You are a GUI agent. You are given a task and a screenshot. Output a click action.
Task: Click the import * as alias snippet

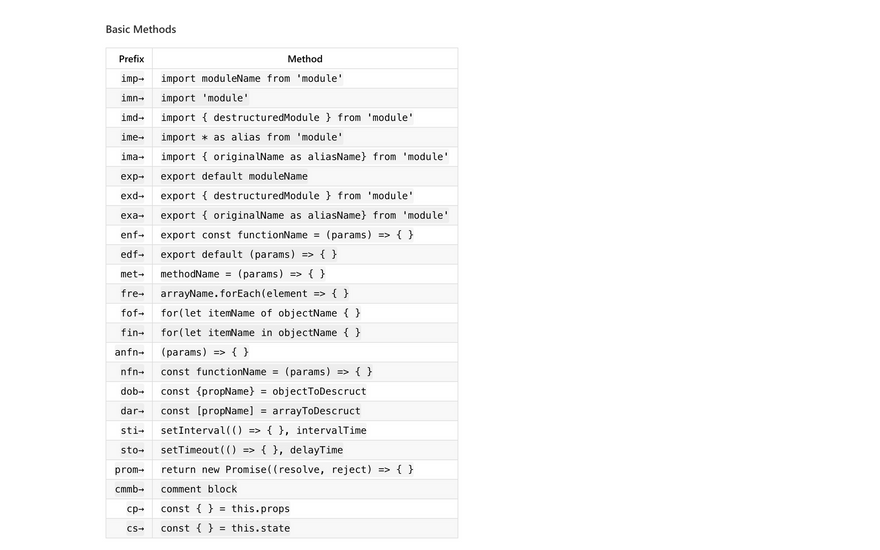click(252, 137)
